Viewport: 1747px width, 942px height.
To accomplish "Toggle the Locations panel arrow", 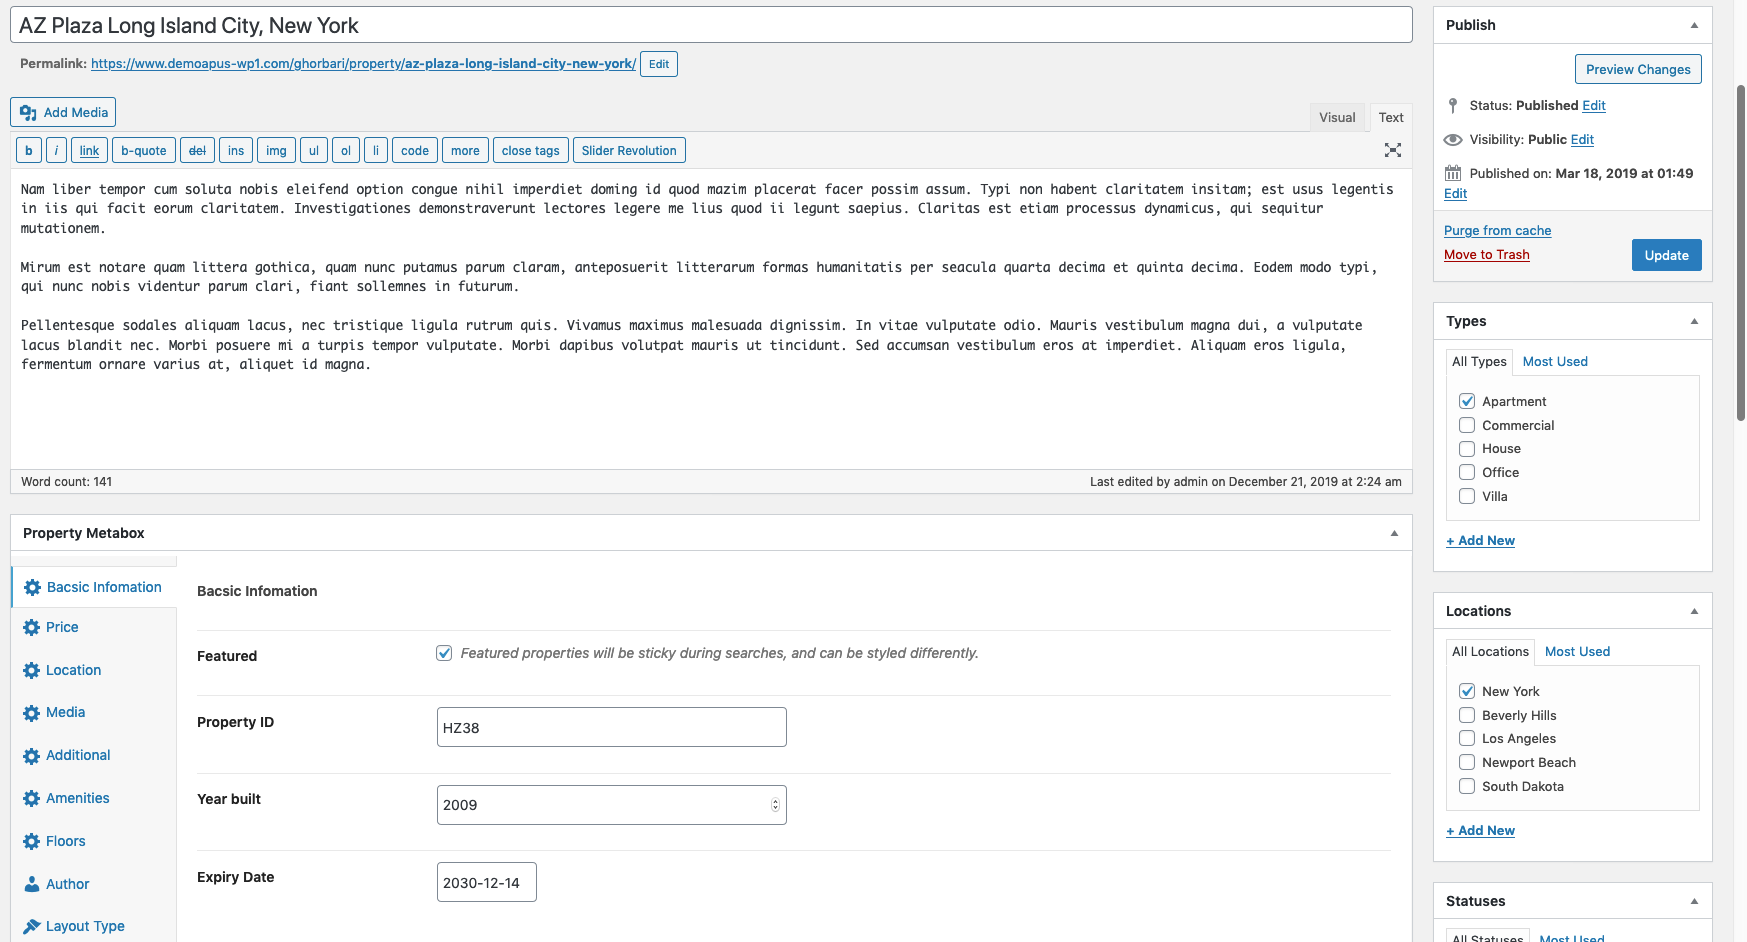I will click(1694, 611).
